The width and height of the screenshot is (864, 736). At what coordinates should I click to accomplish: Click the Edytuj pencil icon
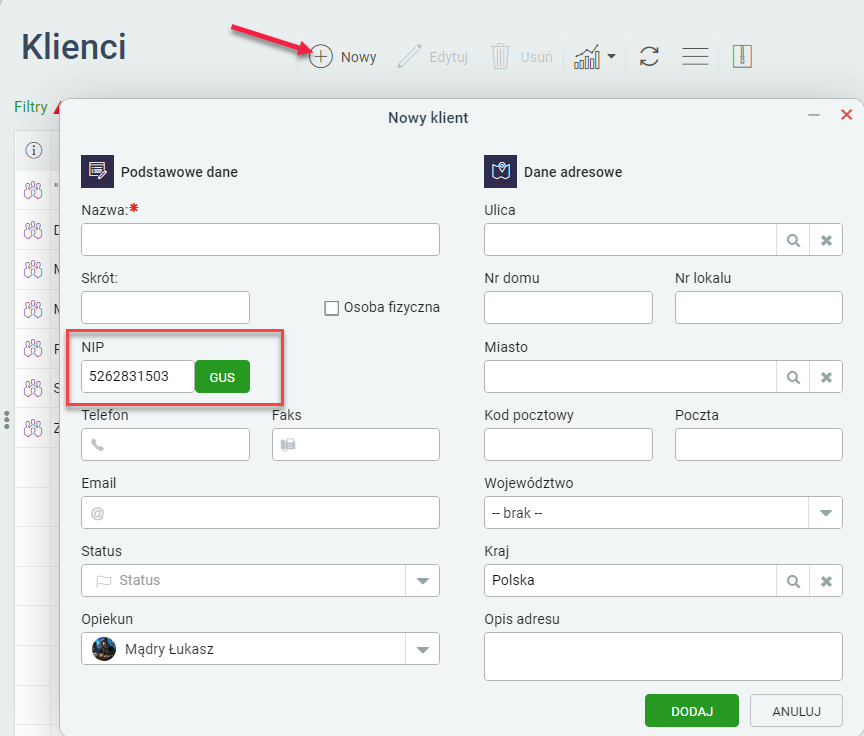pos(409,57)
